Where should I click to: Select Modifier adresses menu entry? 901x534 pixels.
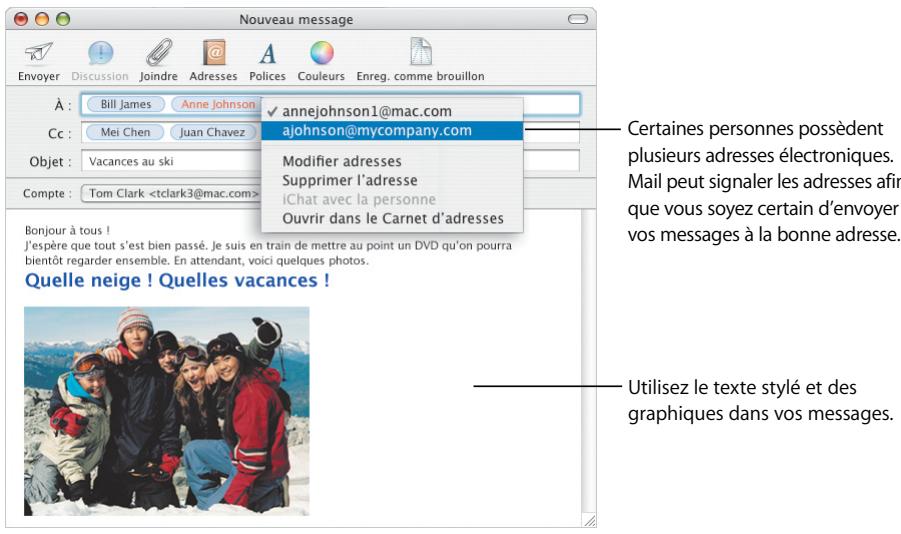point(392,162)
